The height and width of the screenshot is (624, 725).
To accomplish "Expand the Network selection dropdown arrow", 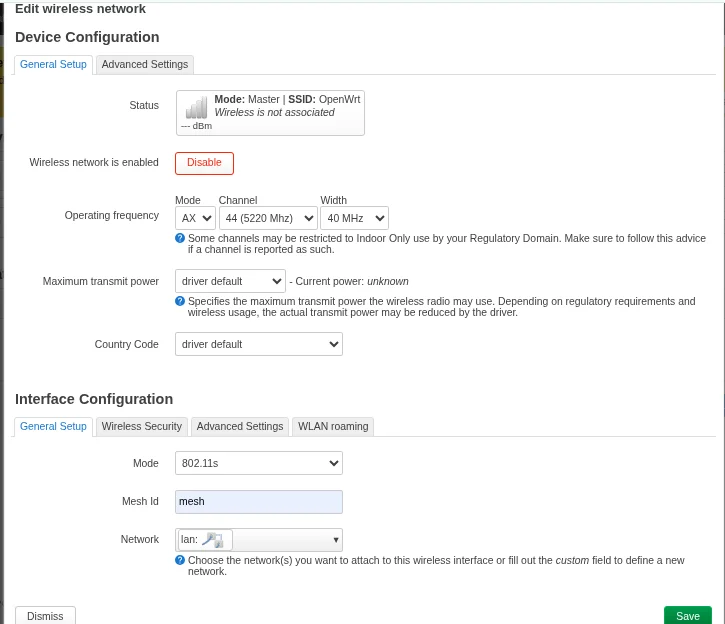I will 336,540.
